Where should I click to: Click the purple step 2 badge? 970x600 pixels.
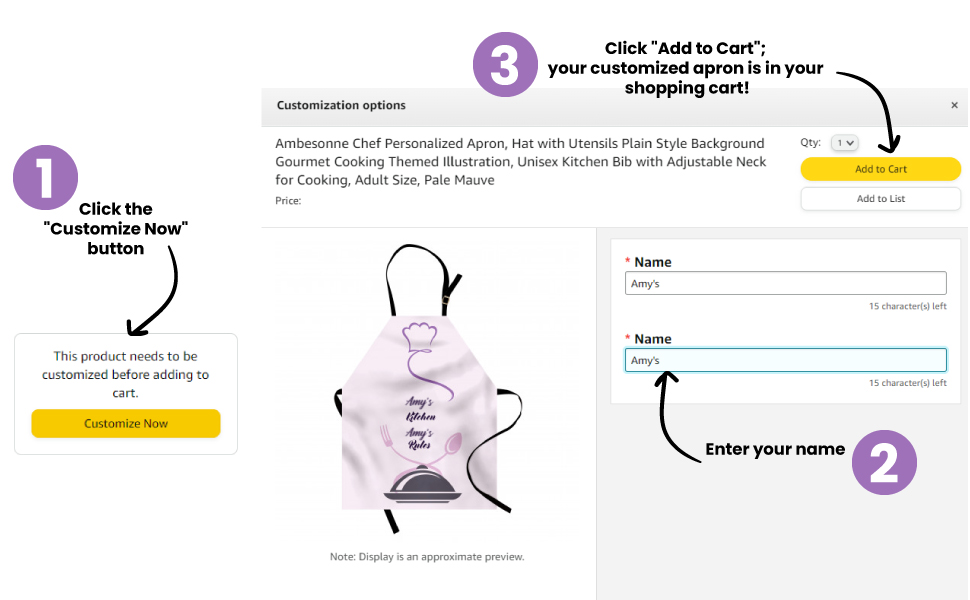(884, 462)
